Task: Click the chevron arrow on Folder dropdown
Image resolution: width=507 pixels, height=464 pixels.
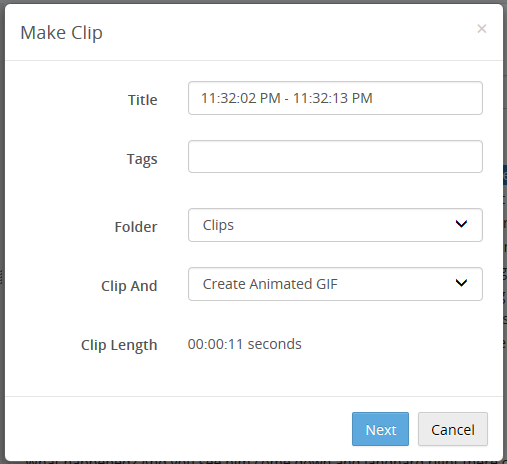Action: coord(461,224)
